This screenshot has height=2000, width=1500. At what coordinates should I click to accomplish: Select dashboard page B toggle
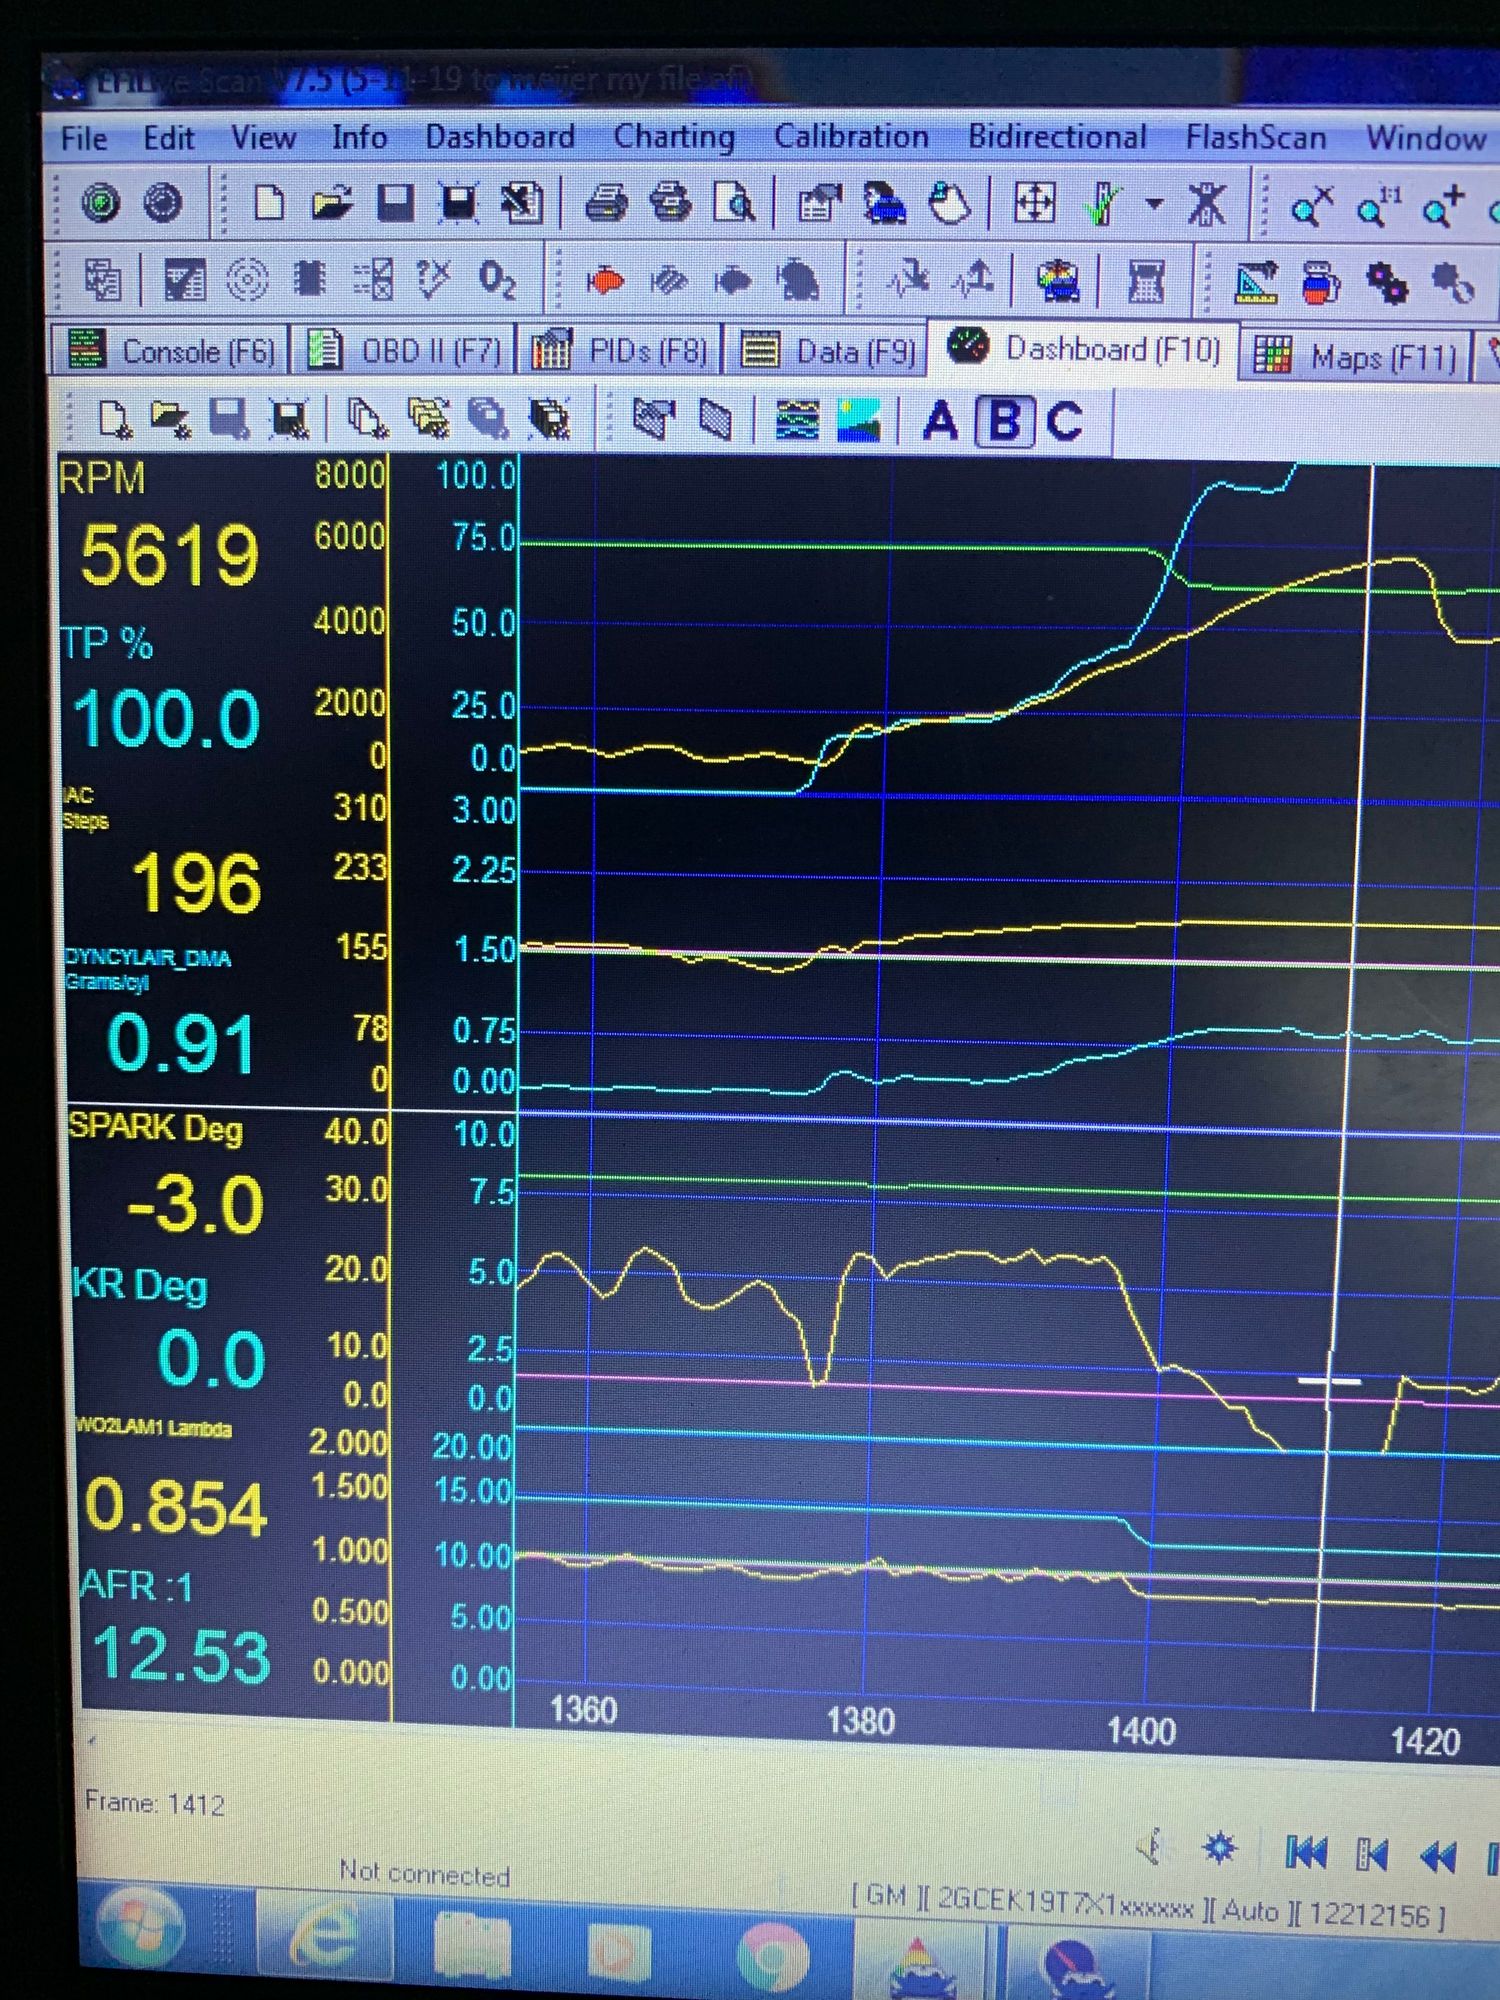[1004, 421]
